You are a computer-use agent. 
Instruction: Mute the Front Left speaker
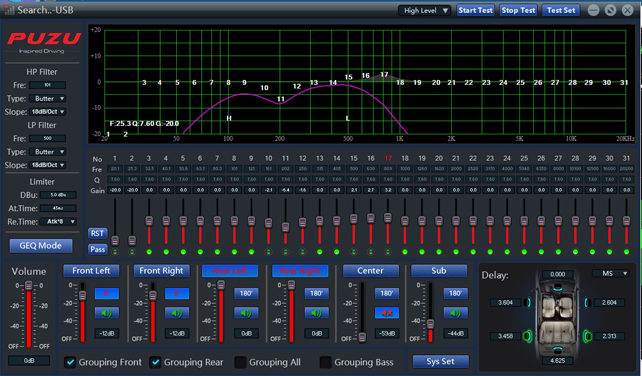pyautogui.click(x=106, y=313)
